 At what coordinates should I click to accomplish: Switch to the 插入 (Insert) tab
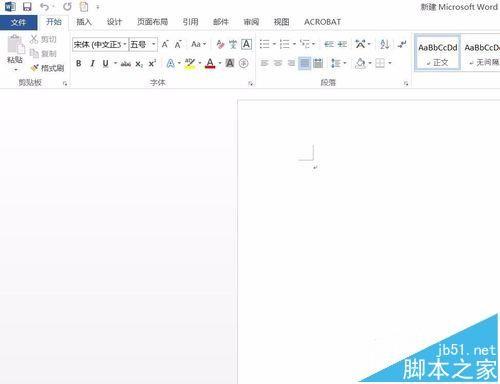[x=84, y=22]
